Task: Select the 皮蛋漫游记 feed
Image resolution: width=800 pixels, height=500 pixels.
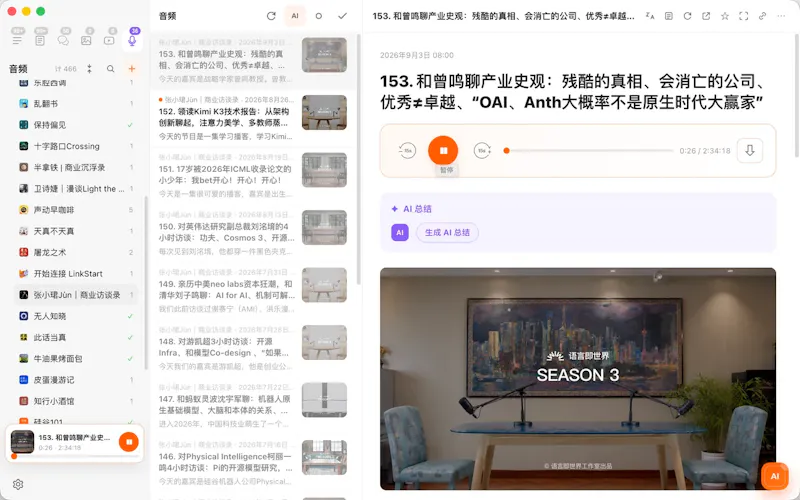Action: pos(76,380)
